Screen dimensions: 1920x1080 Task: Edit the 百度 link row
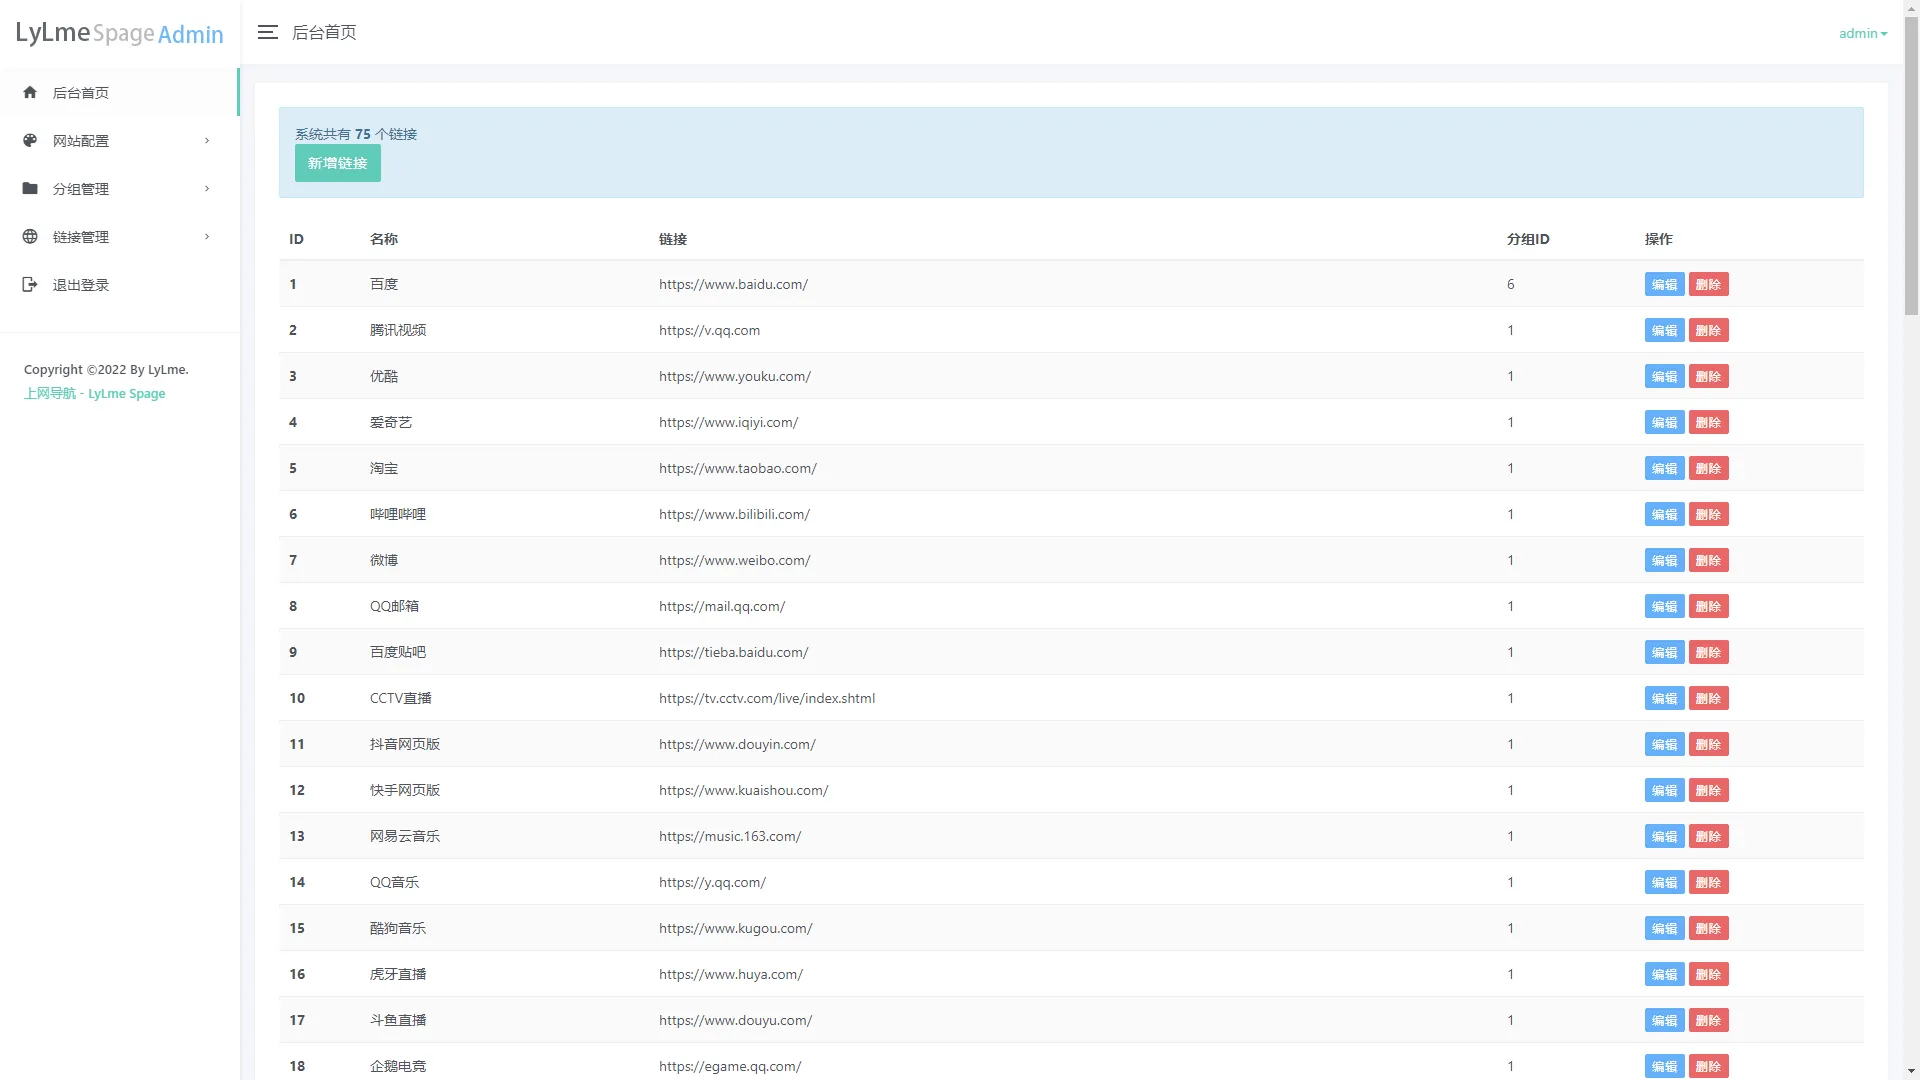(x=1664, y=284)
